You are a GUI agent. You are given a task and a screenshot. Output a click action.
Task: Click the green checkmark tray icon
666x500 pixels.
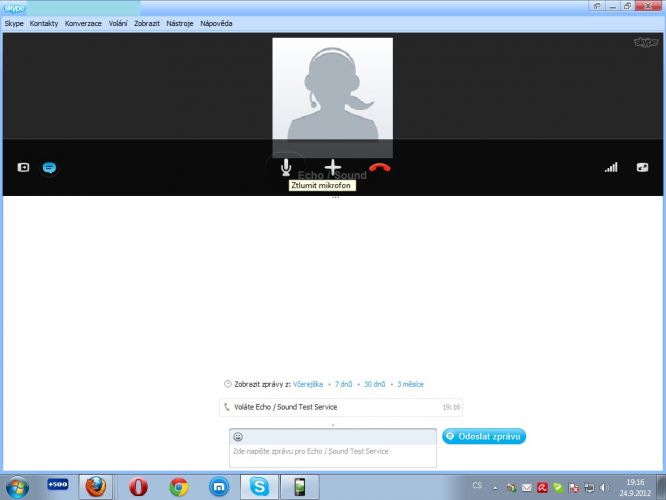(x=558, y=488)
